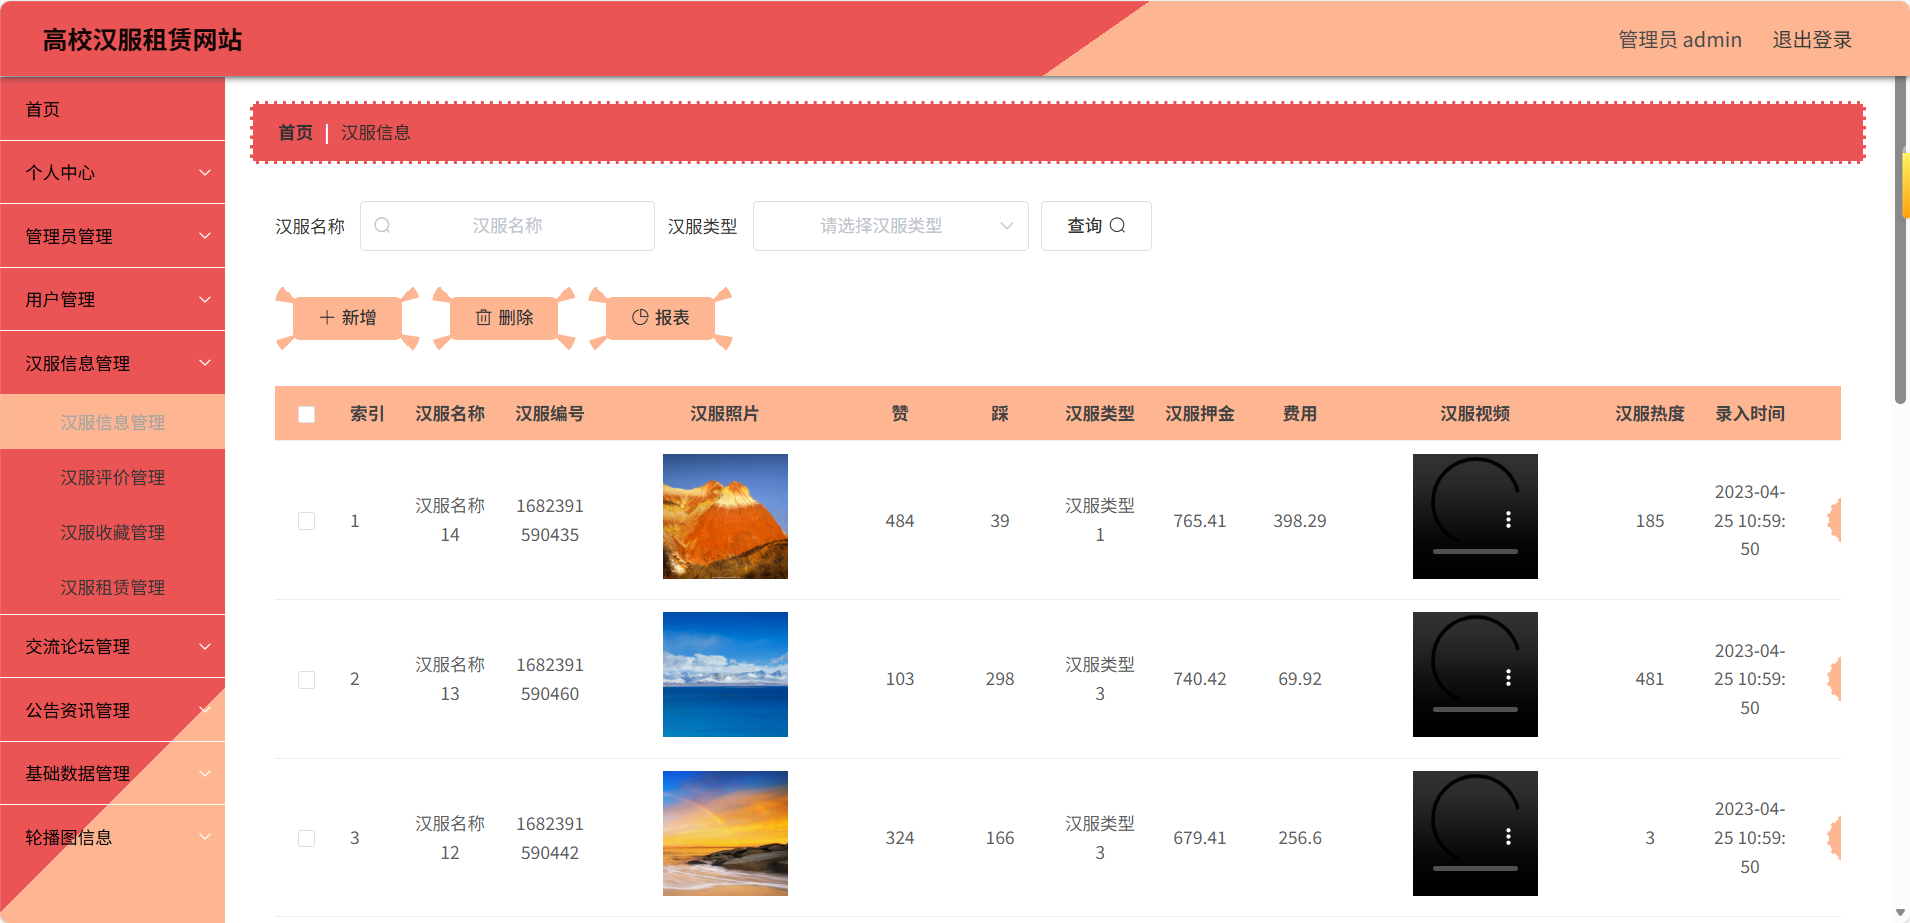Play the 汉服视频 in row 3

click(1475, 833)
